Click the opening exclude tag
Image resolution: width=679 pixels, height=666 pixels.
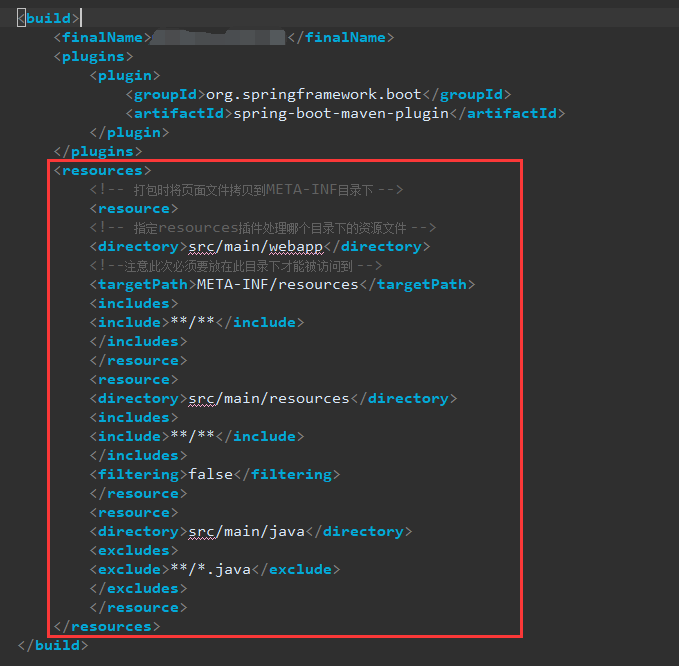(x=129, y=569)
